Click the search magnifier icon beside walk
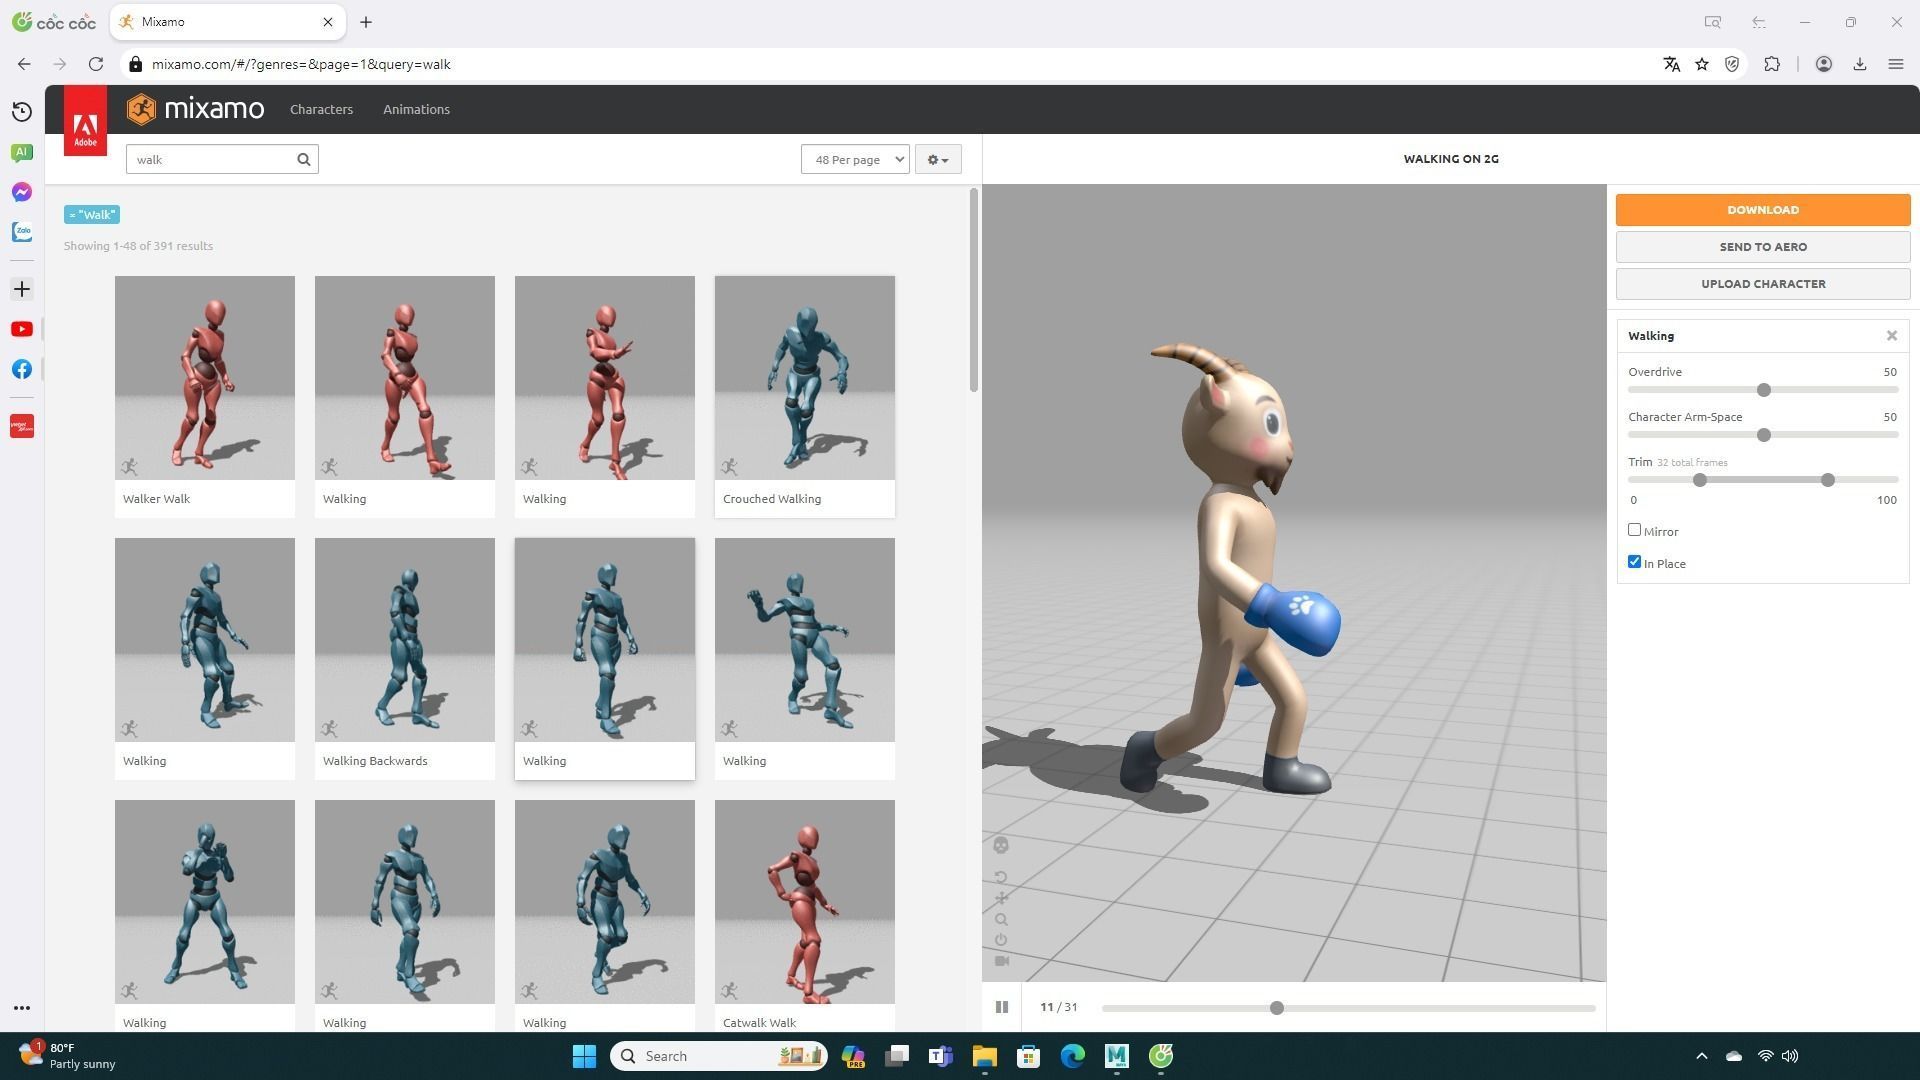 [x=304, y=159]
